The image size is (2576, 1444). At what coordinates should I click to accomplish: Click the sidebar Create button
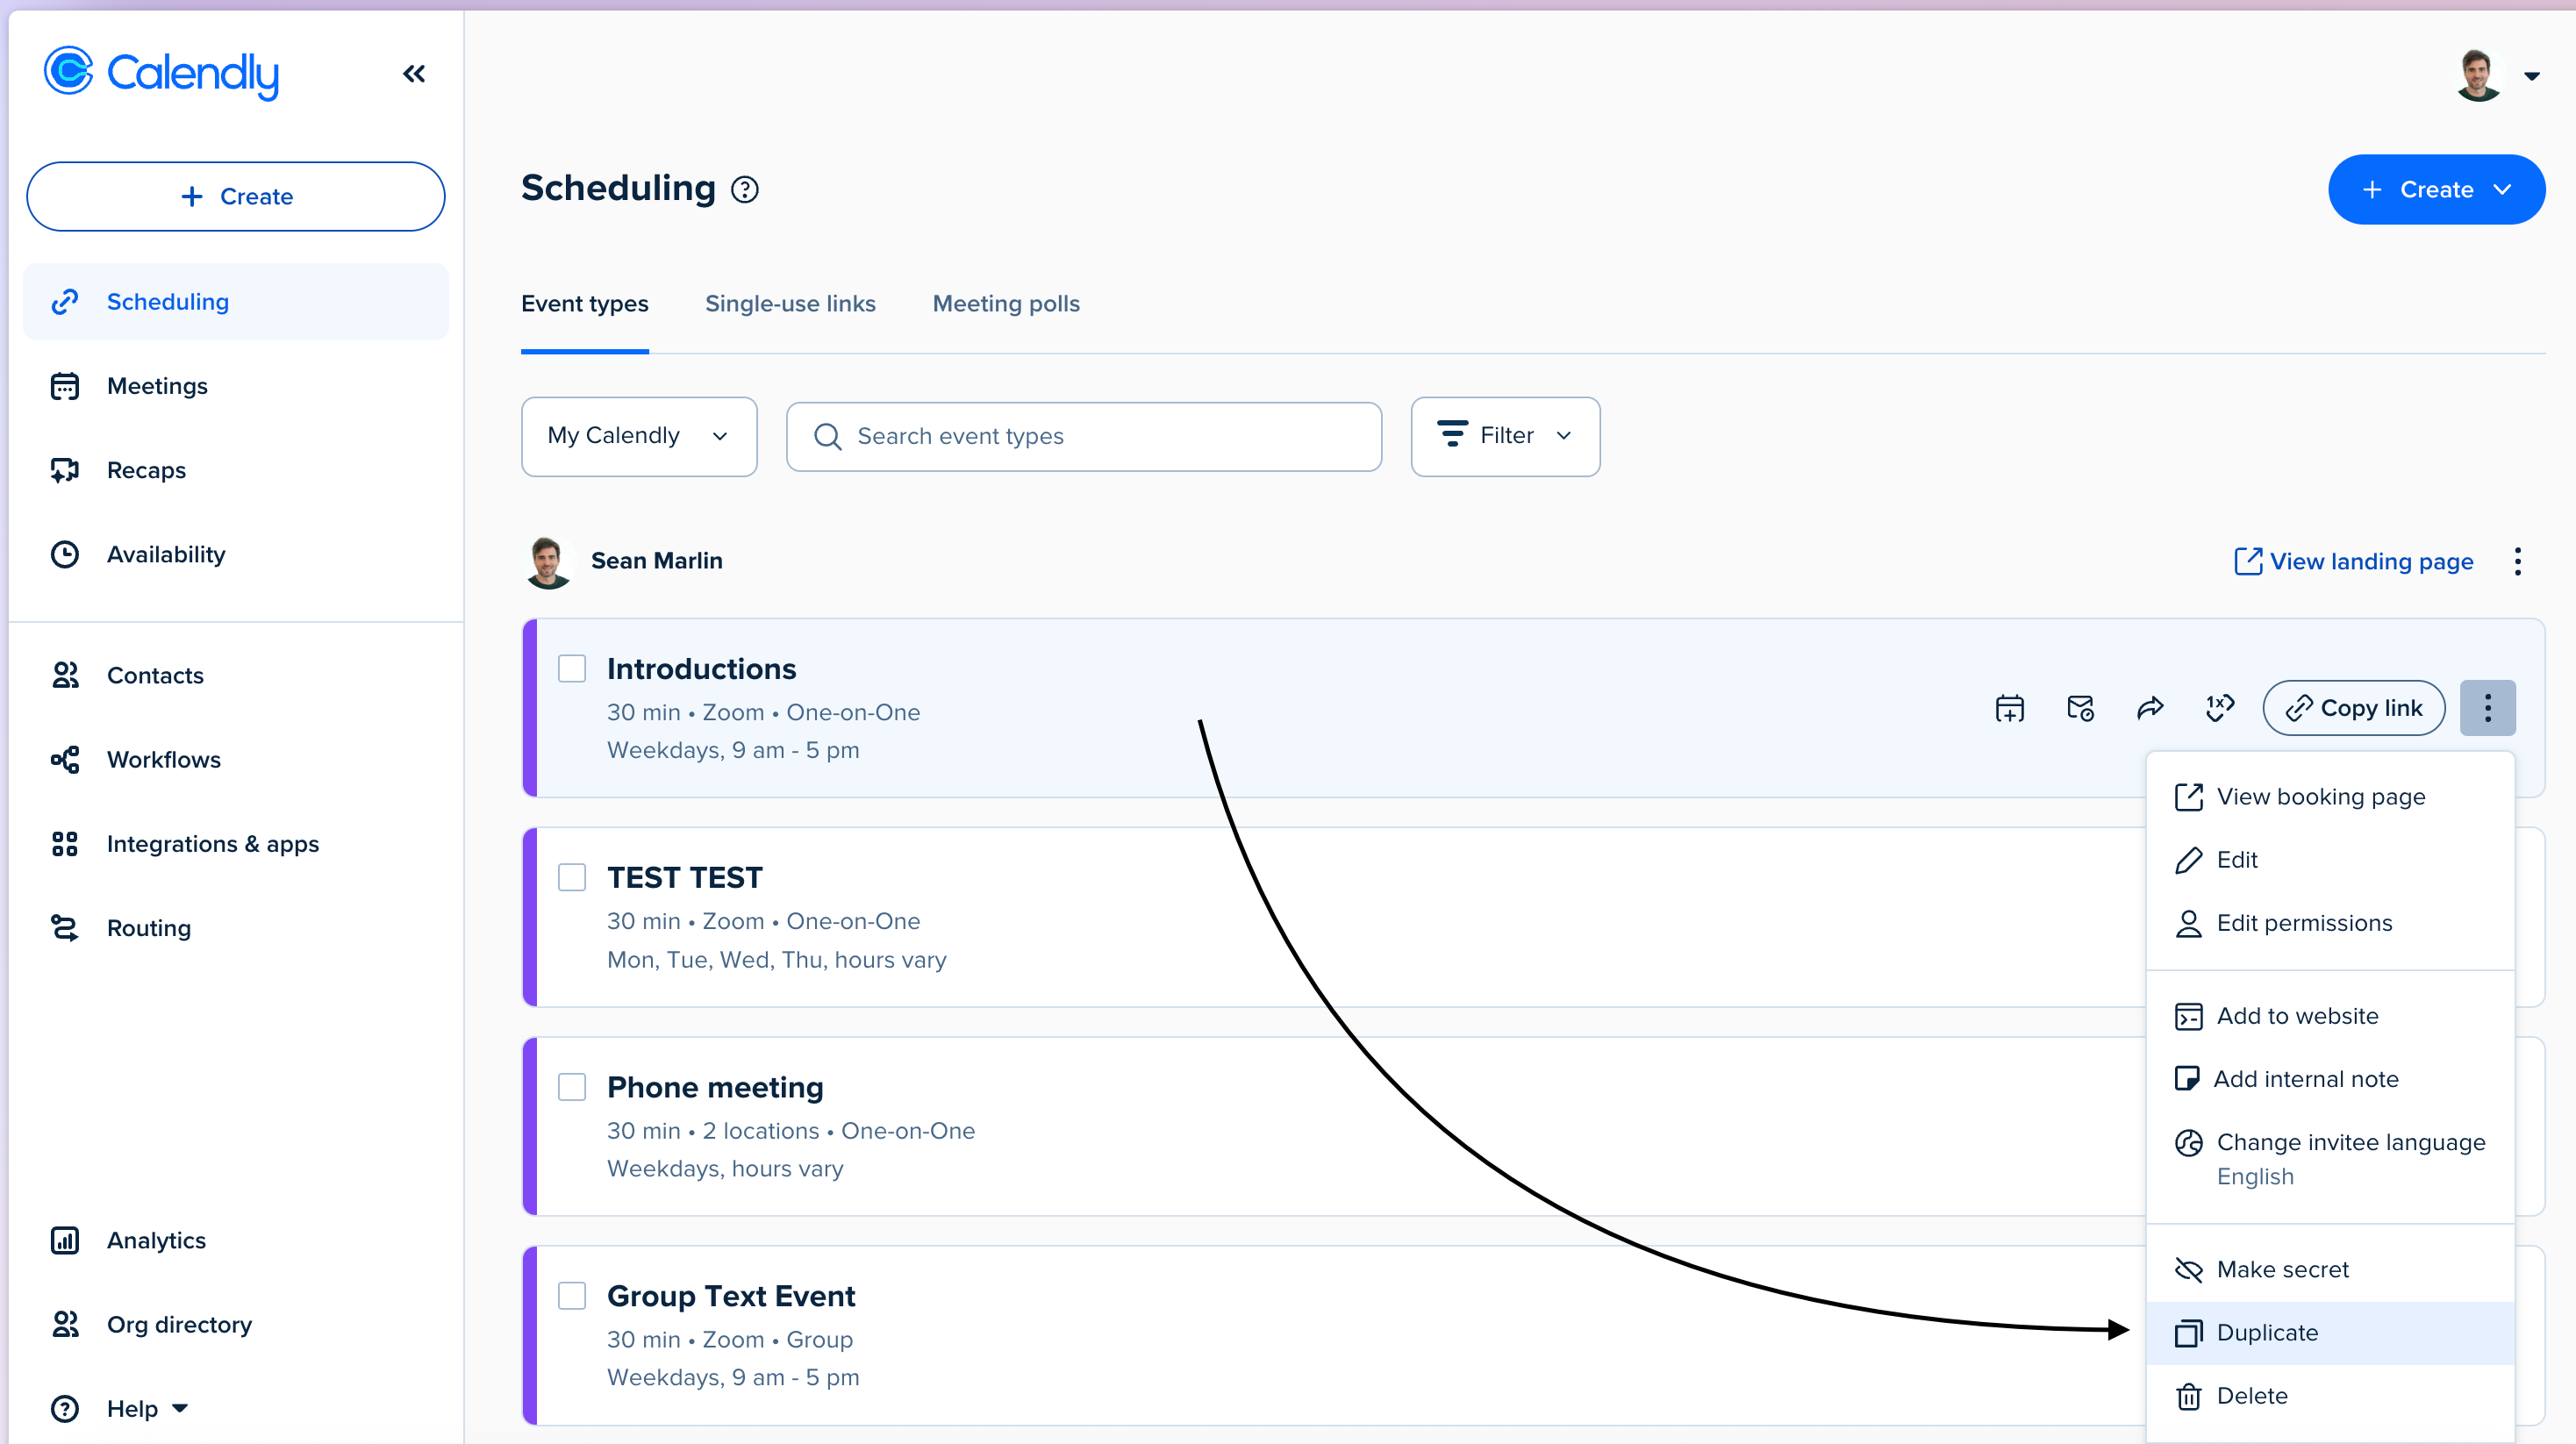[236, 196]
